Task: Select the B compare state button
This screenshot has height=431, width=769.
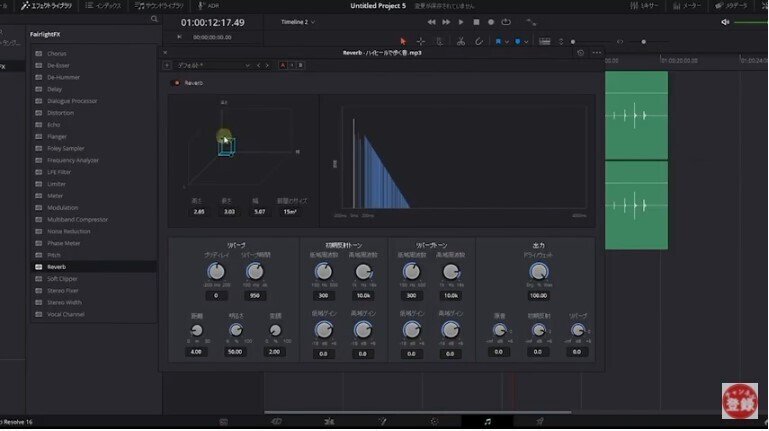Action: pyautogui.click(x=301, y=65)
